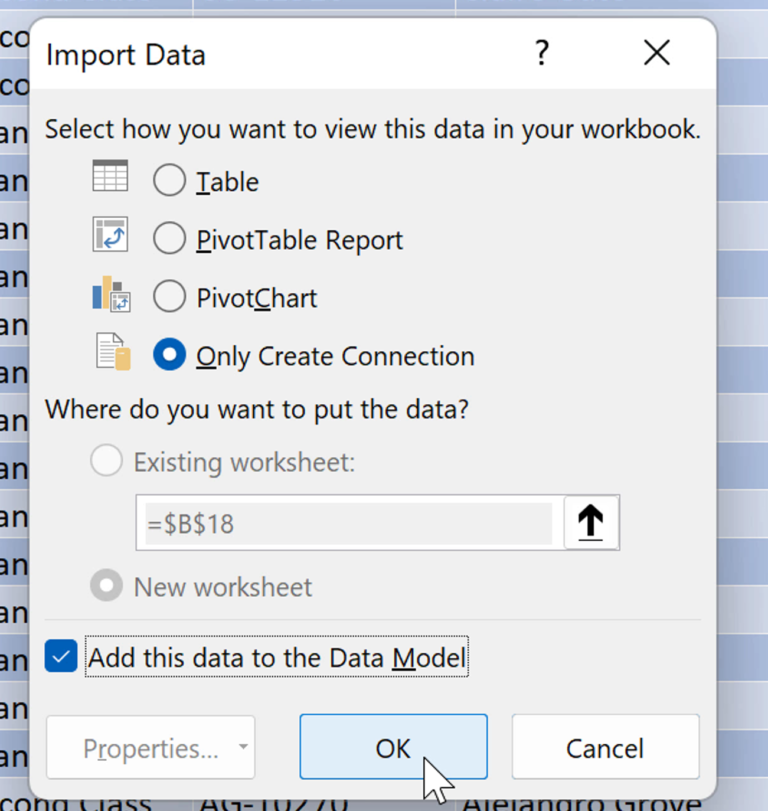Click the Properties button
Screen dimensions: 768x811
(x=135, y=747)
